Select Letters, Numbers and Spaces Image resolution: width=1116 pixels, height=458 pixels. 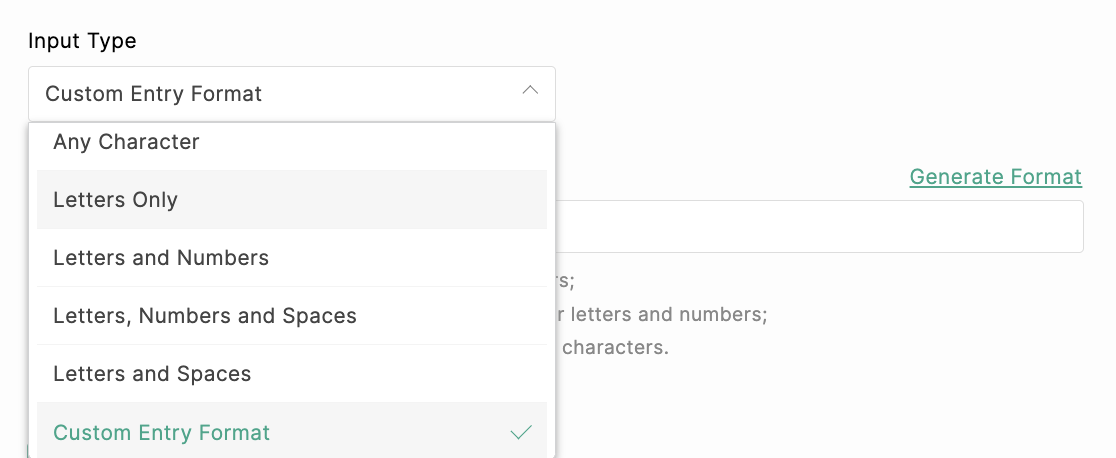point(205,316)
